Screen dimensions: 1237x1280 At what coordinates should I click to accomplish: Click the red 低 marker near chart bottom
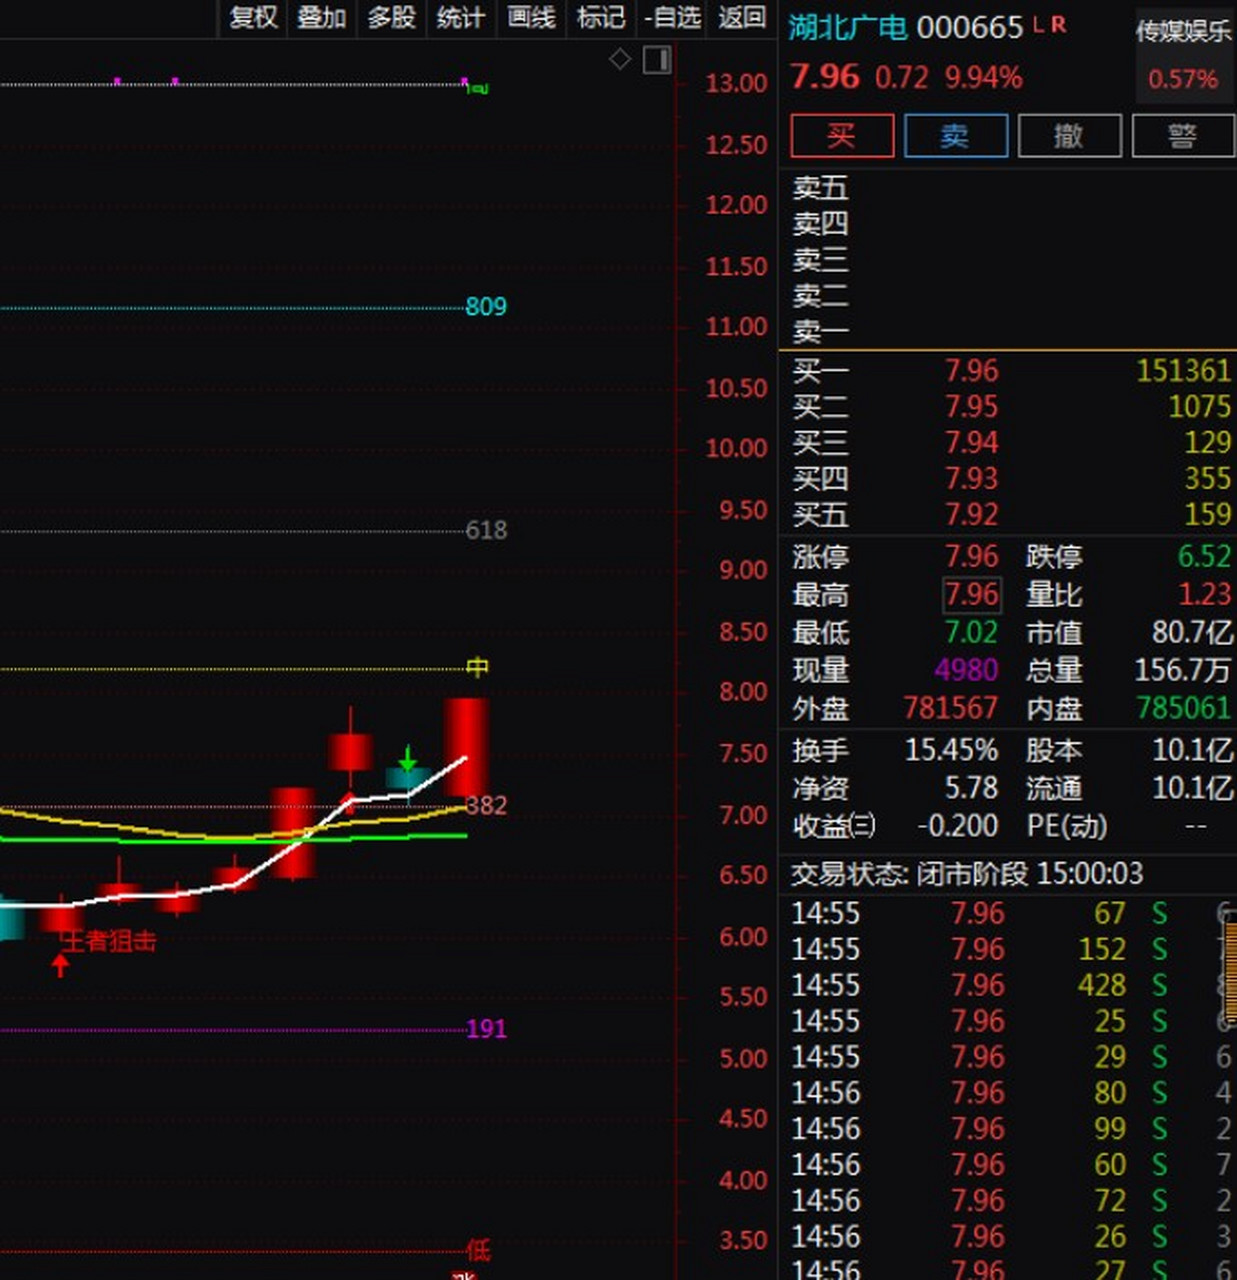478,1249
